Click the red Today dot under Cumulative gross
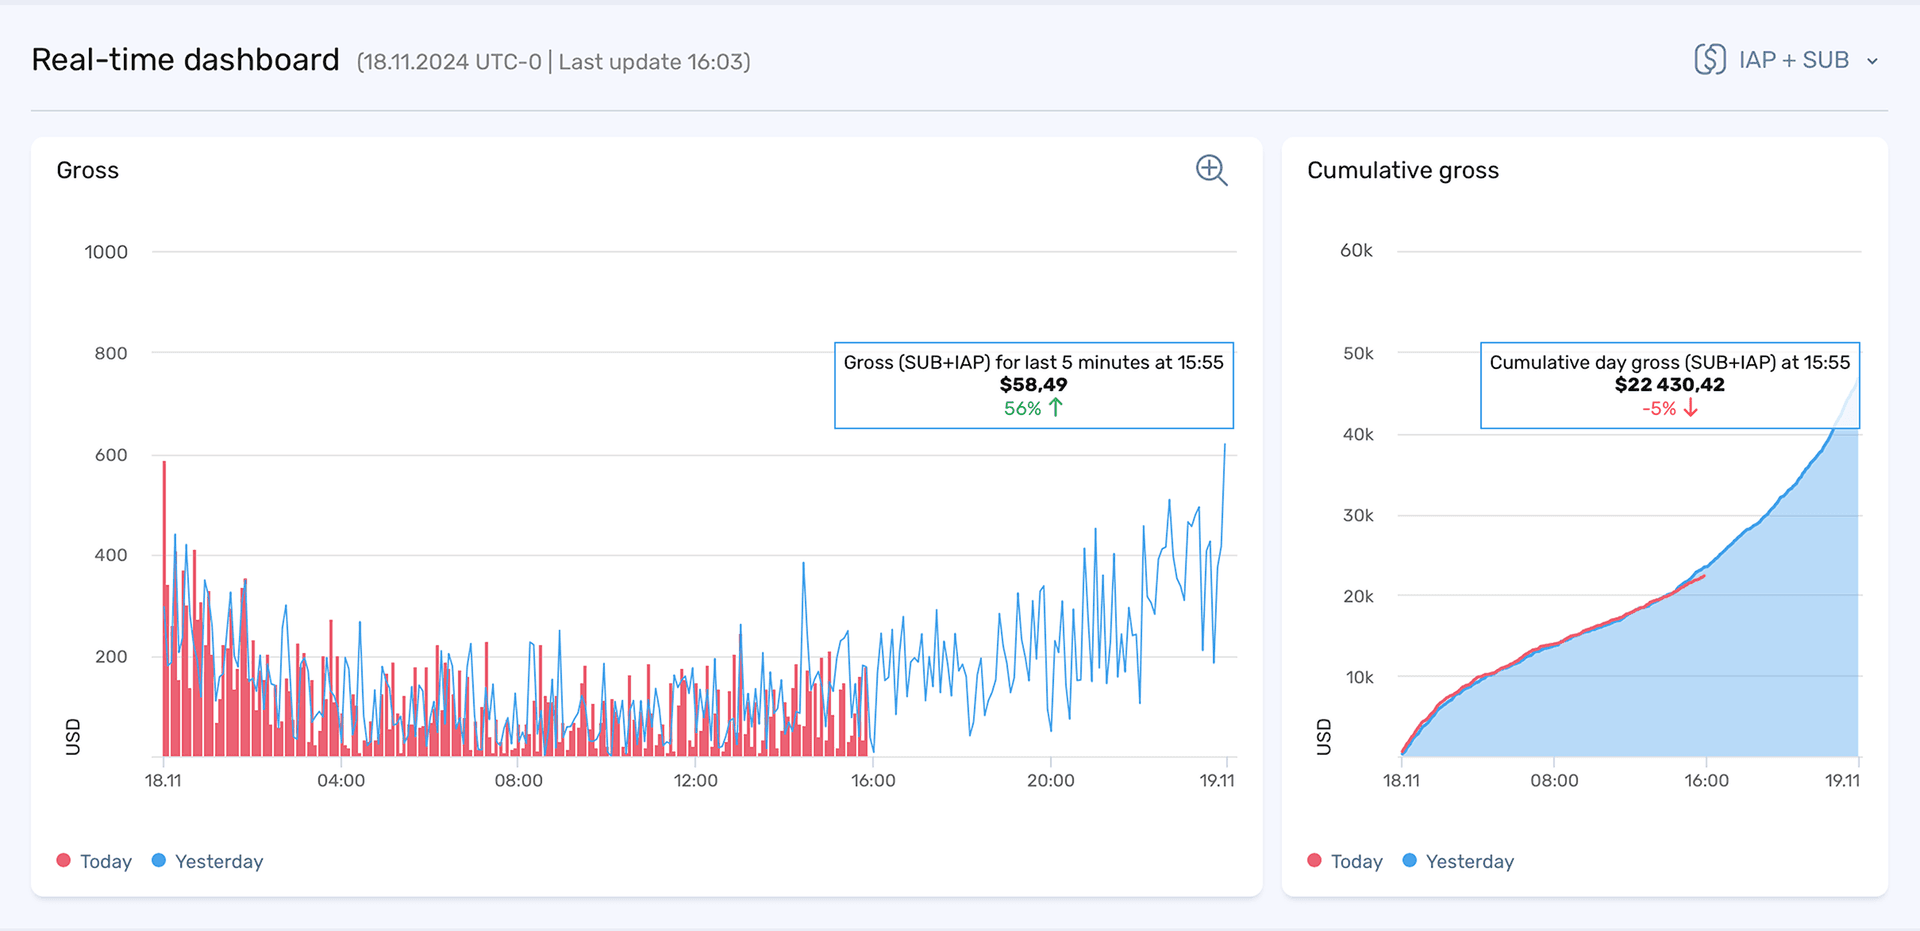This screenshot has width=1920, height=931. click(x=1313, y=860)
